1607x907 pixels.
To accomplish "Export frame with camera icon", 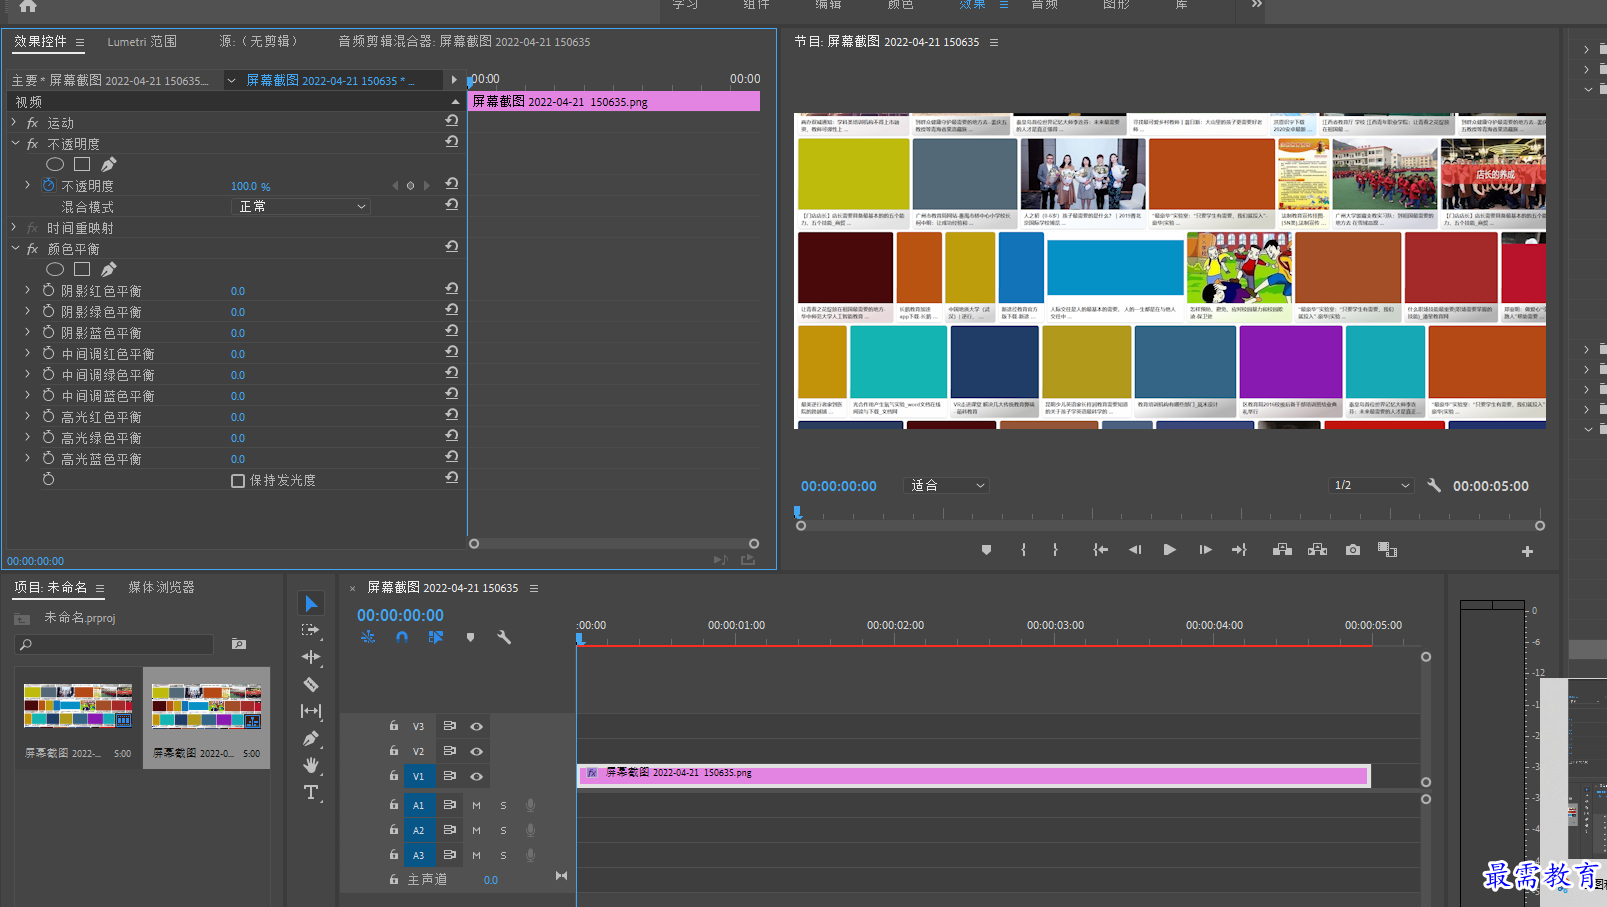I will point(1353,550).
